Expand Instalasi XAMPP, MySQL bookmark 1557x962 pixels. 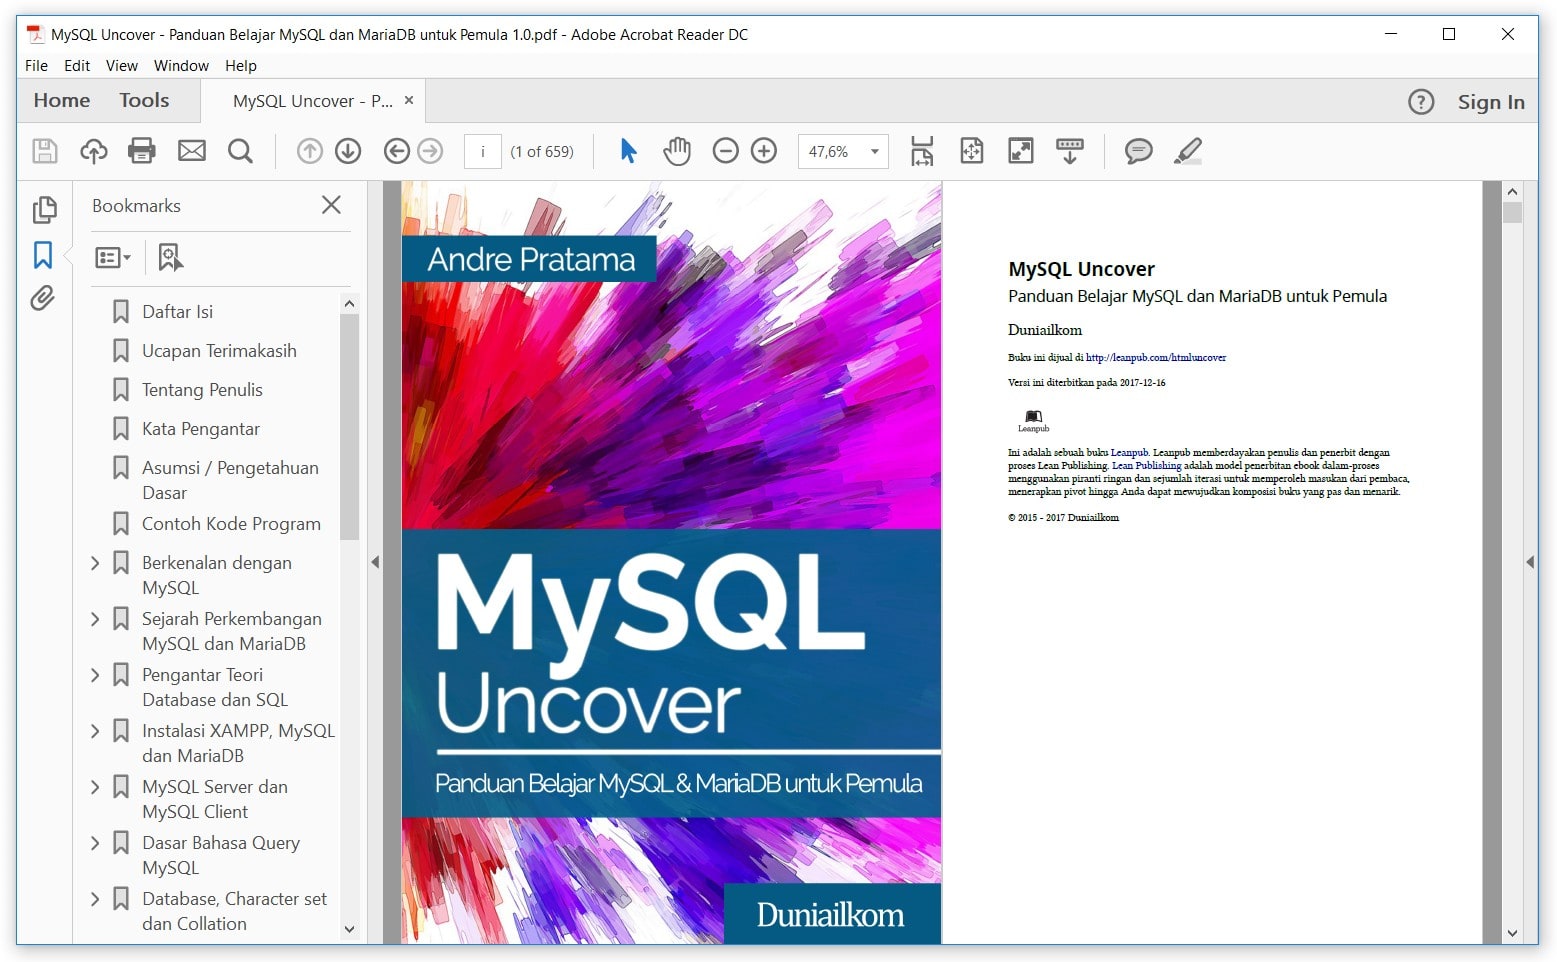(x=95, y=731)
